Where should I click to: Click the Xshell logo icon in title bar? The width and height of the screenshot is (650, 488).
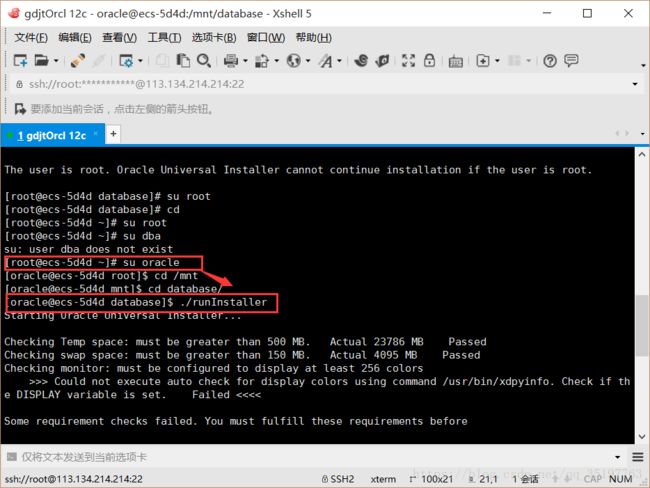[x=14, y=13]
